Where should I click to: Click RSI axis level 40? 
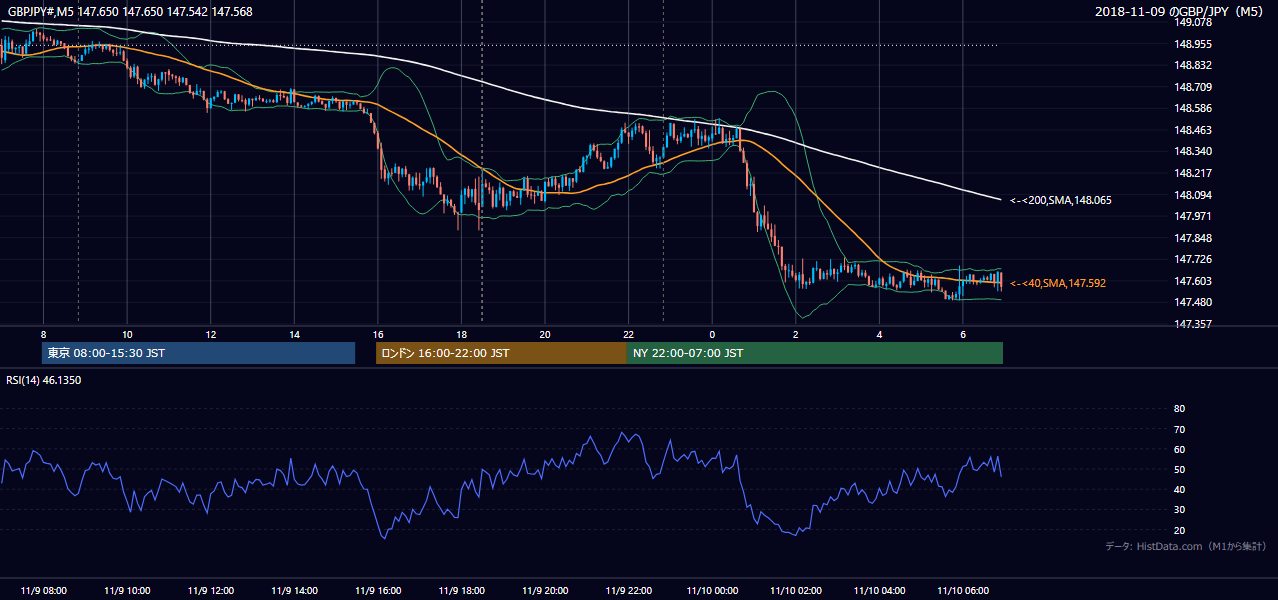click(x=1179, y=489)
